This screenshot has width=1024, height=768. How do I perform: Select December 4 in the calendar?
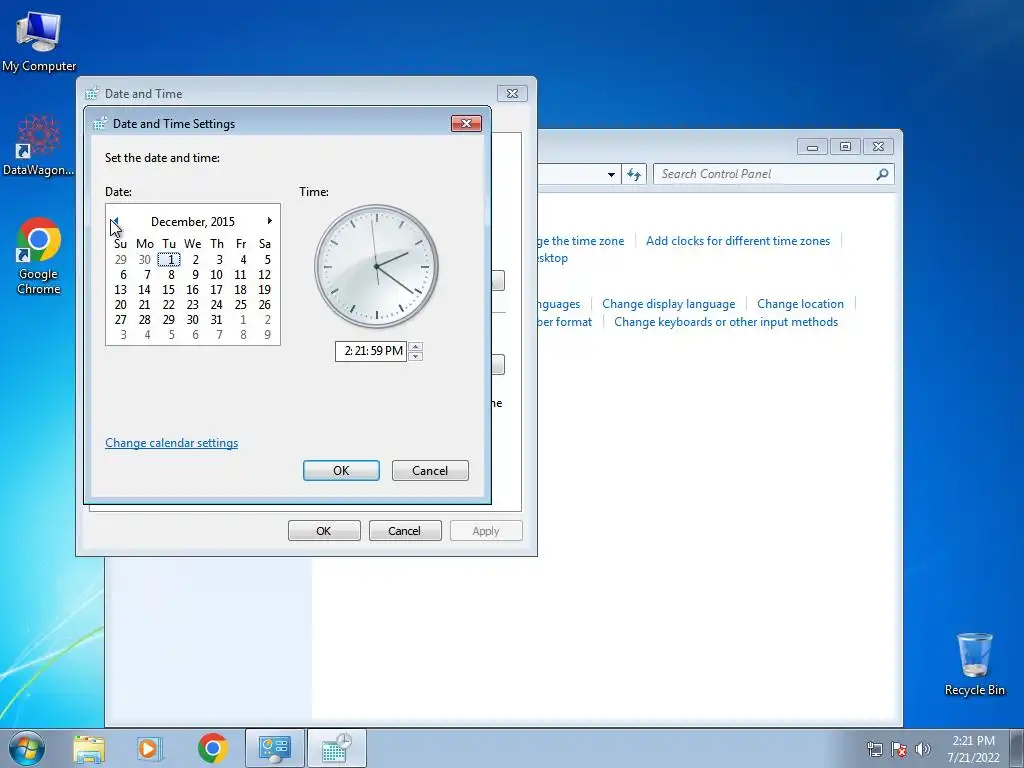pos(243,259)
